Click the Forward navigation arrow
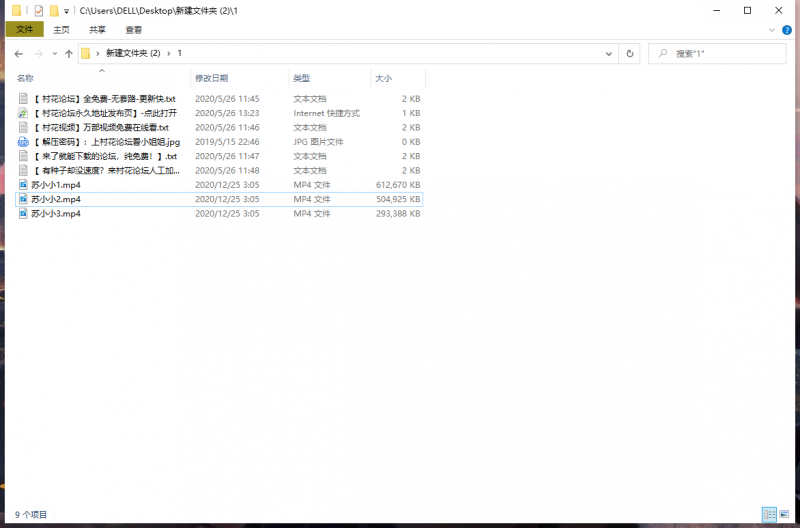This screenshot has width=800, height=528. [38, 53]
